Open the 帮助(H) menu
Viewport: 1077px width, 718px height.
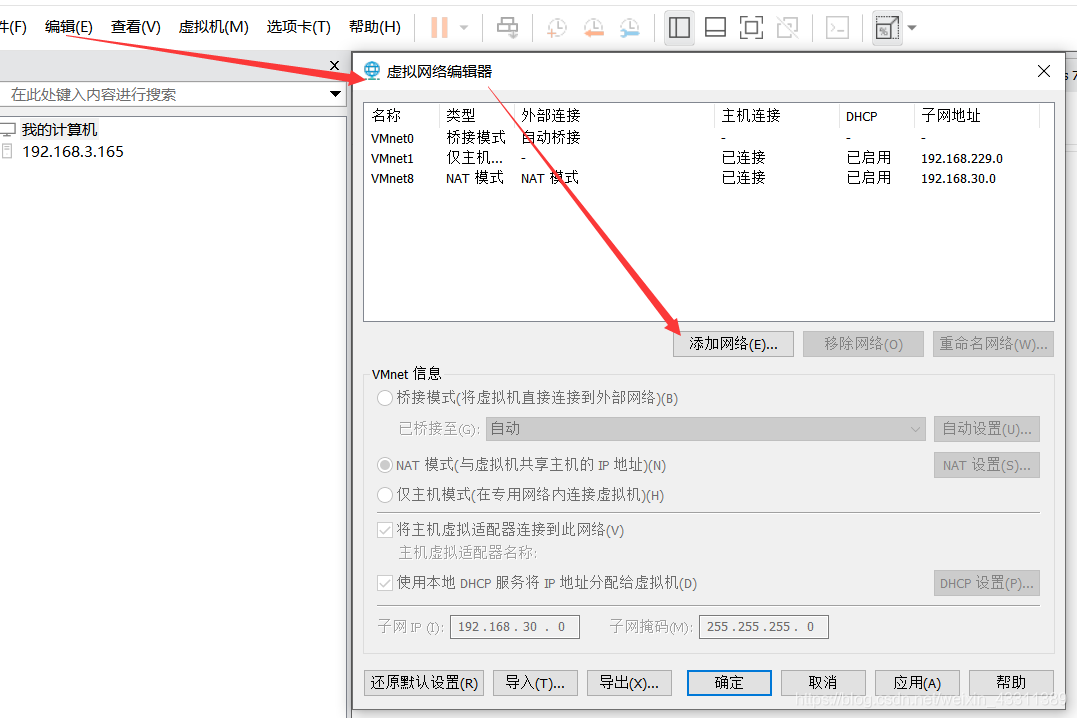point(375,27)
